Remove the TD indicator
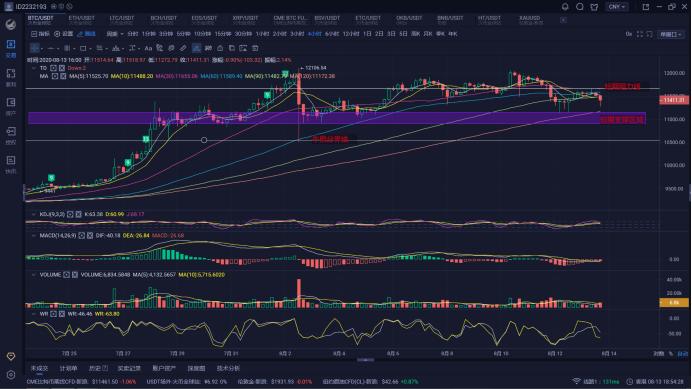This screenshot has height=389, width=692. [x=62, y=68]
